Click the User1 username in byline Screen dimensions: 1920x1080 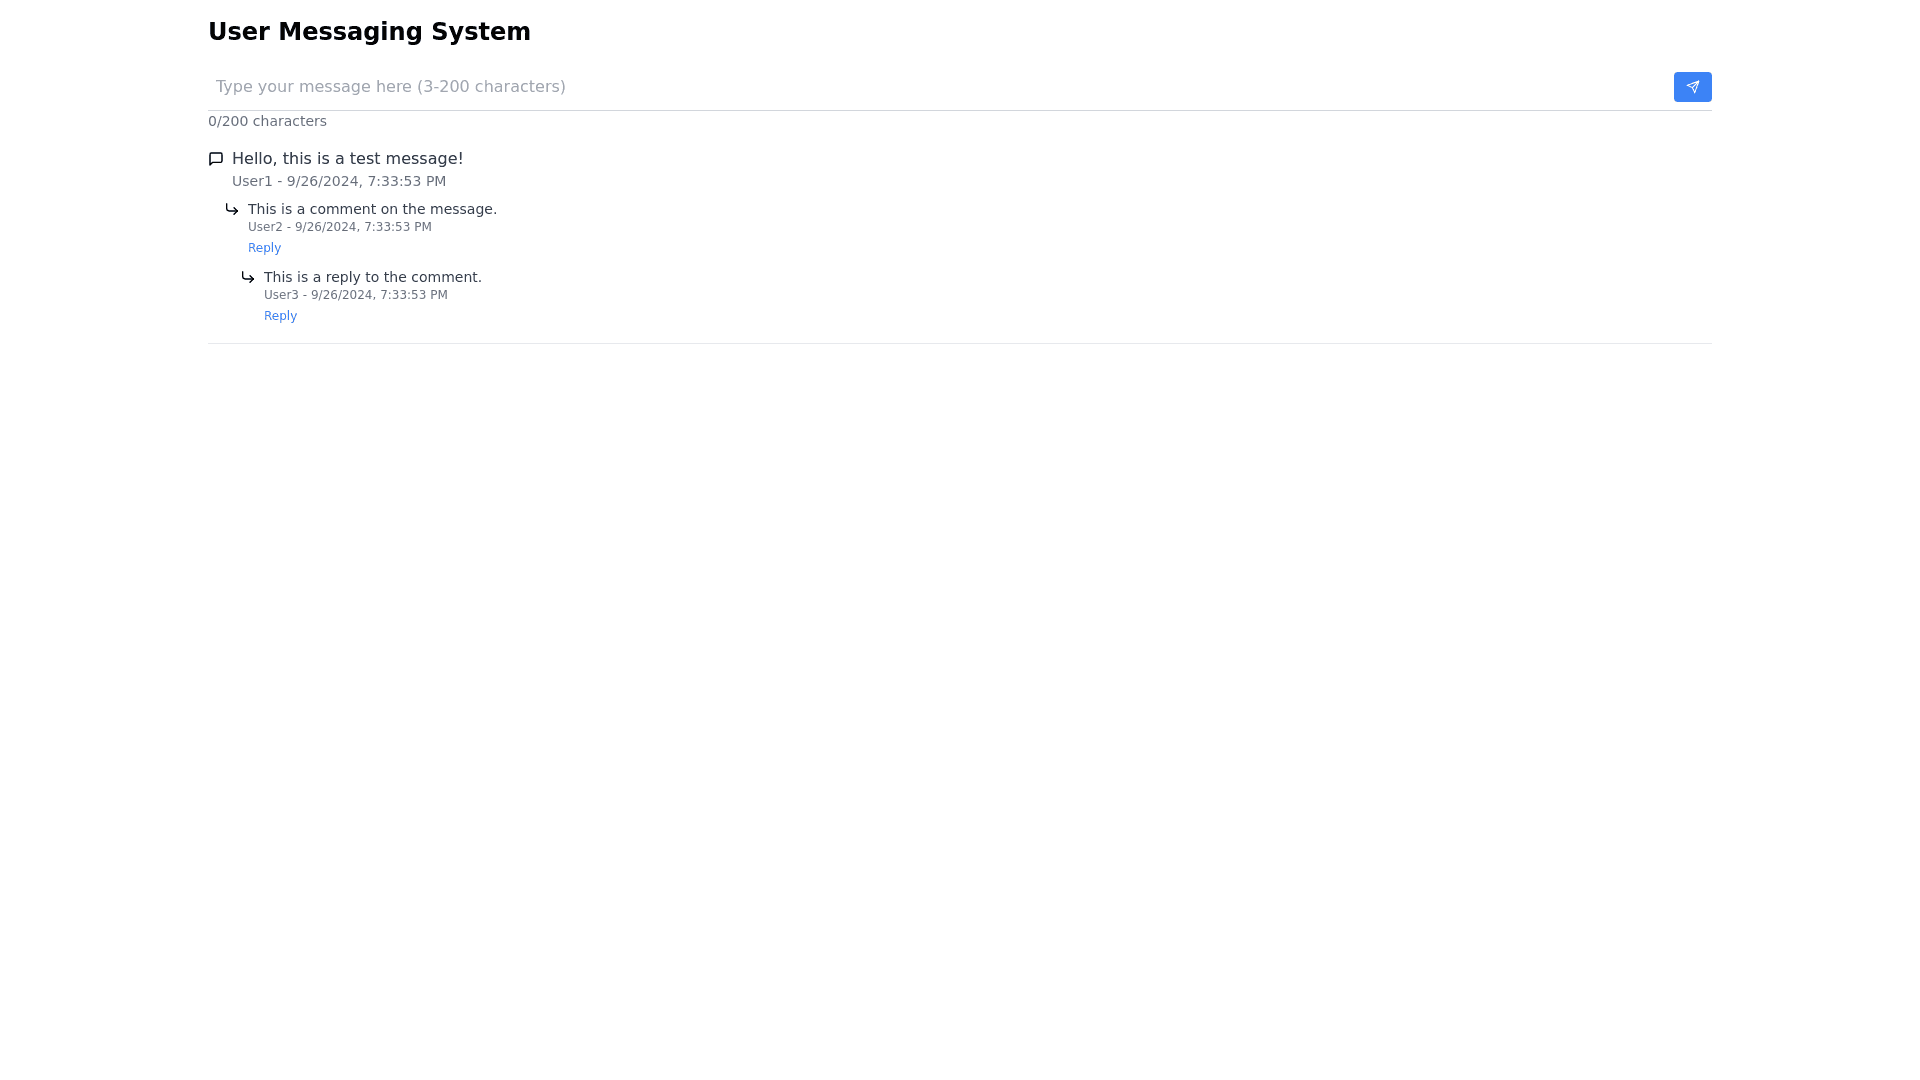pos(252,181)
